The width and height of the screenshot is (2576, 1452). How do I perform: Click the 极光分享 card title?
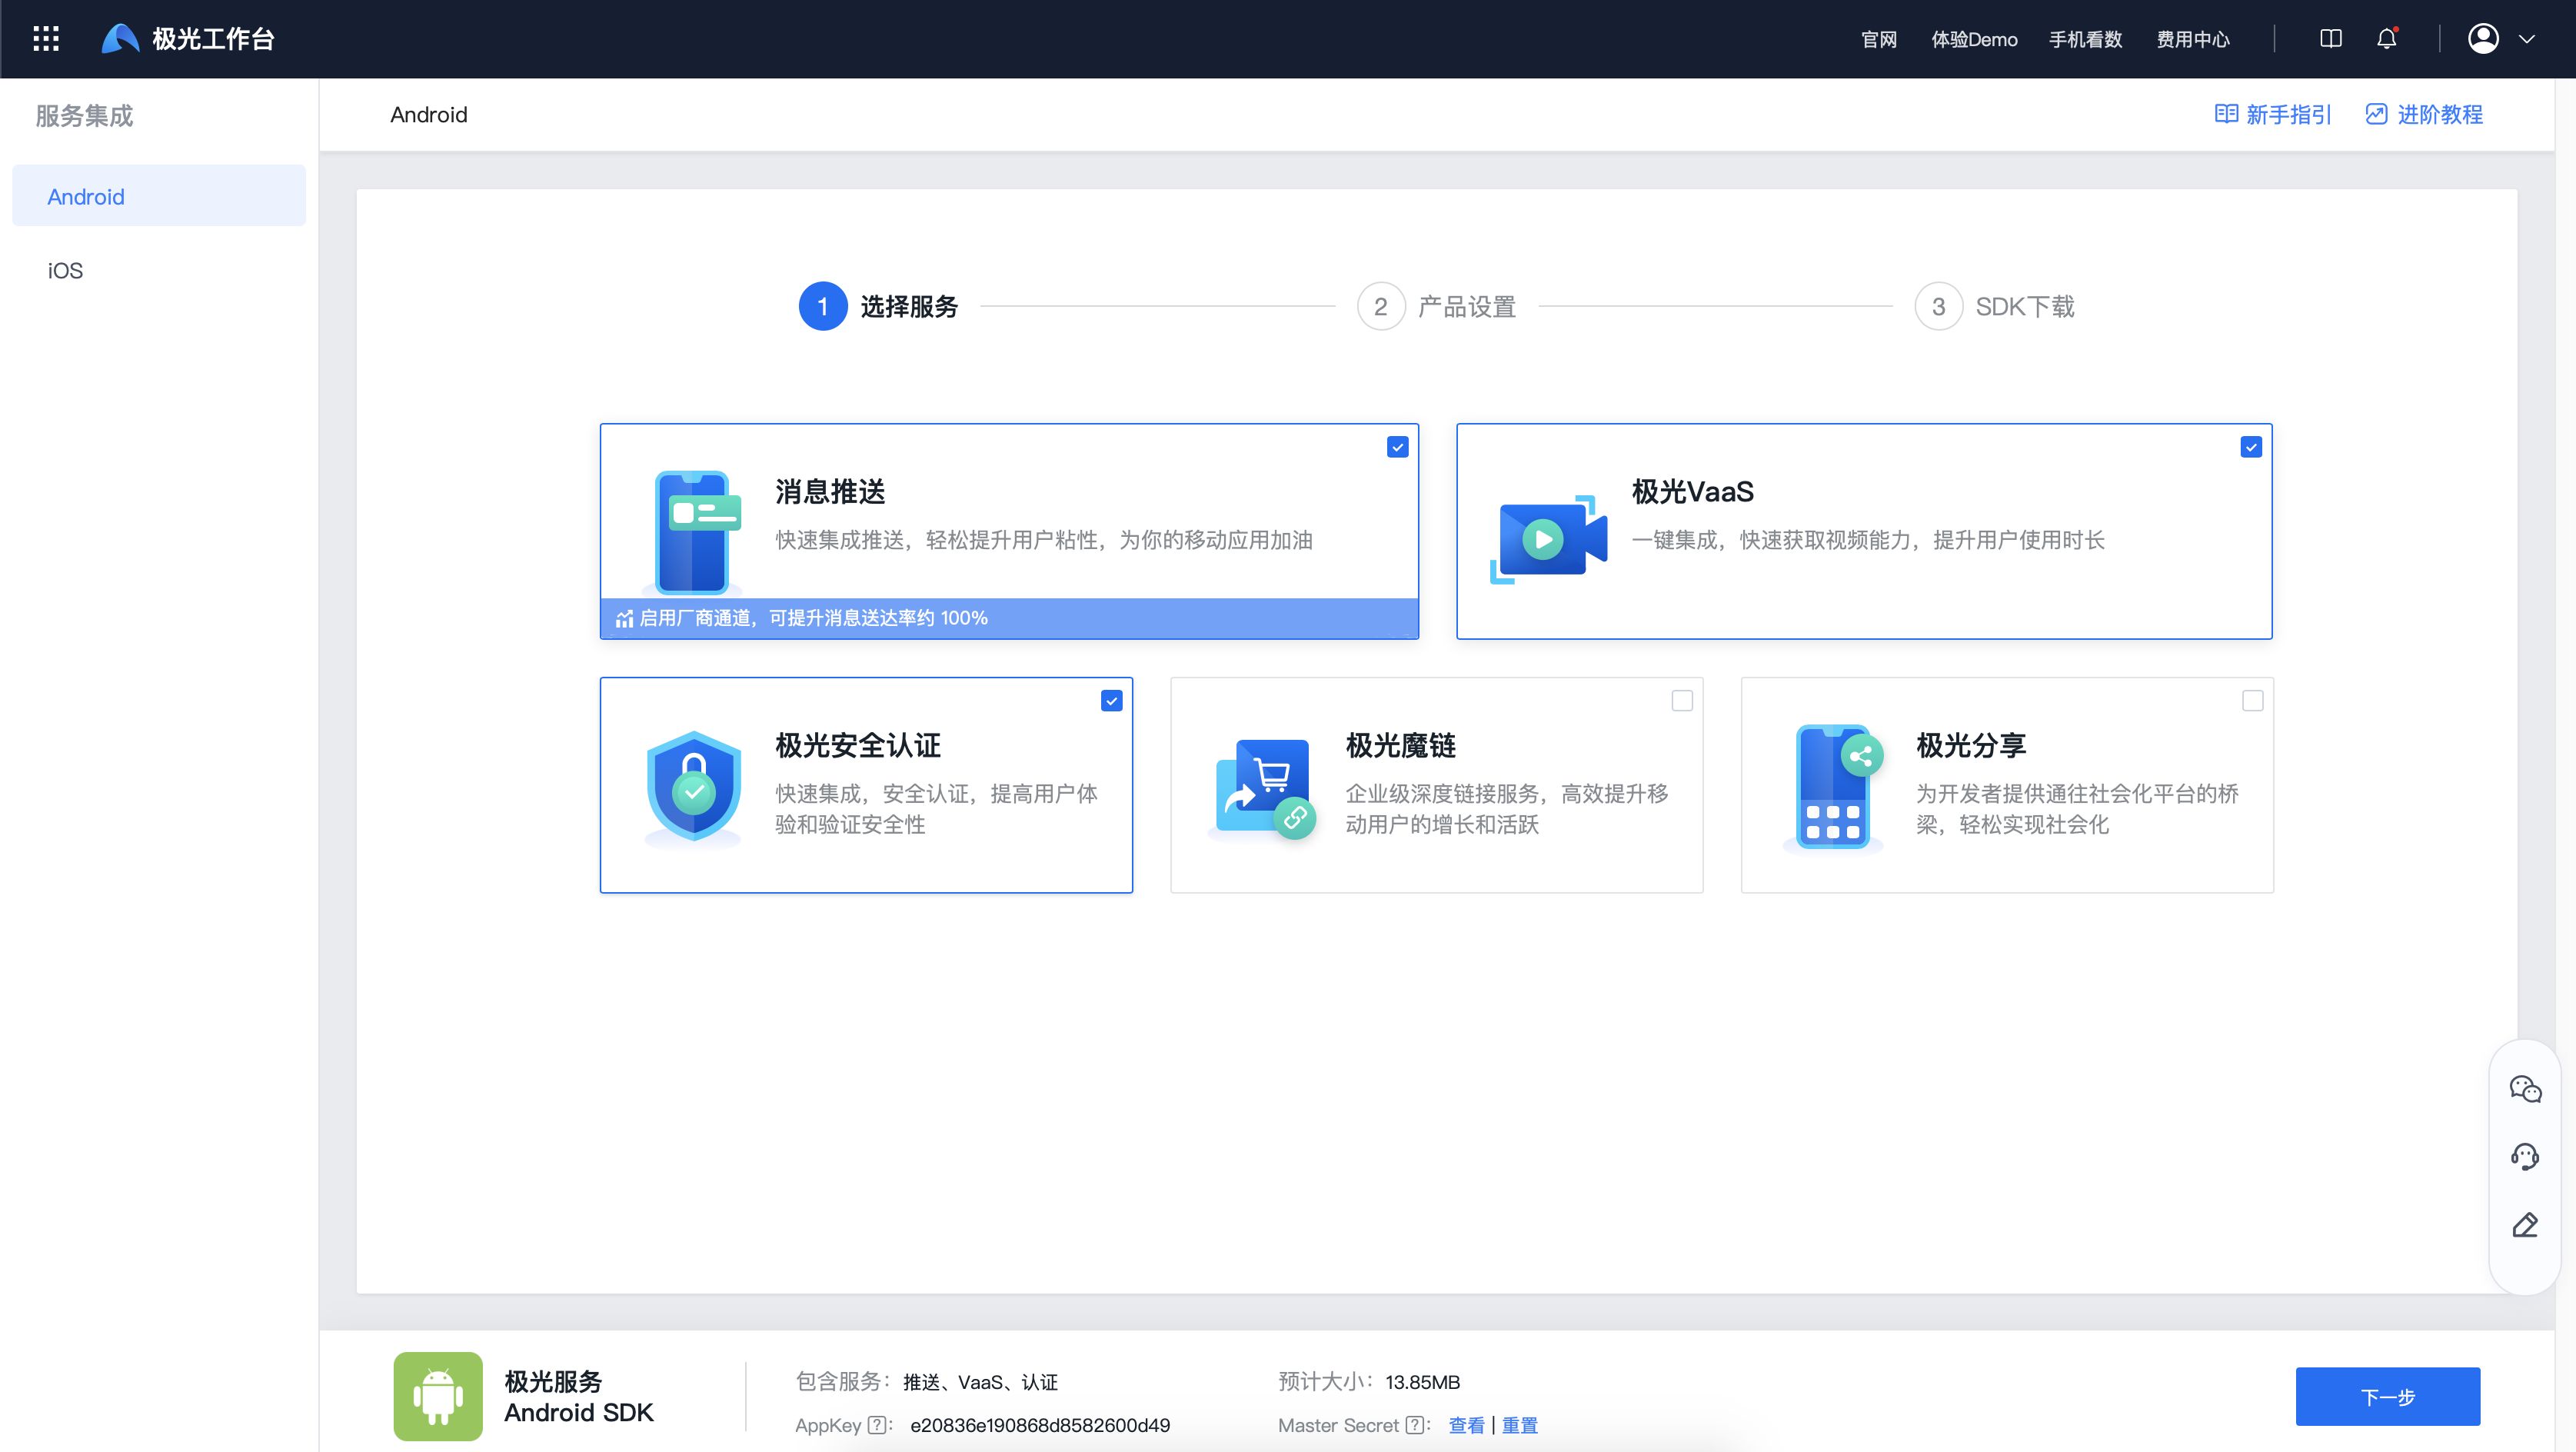pos(1971,745)
